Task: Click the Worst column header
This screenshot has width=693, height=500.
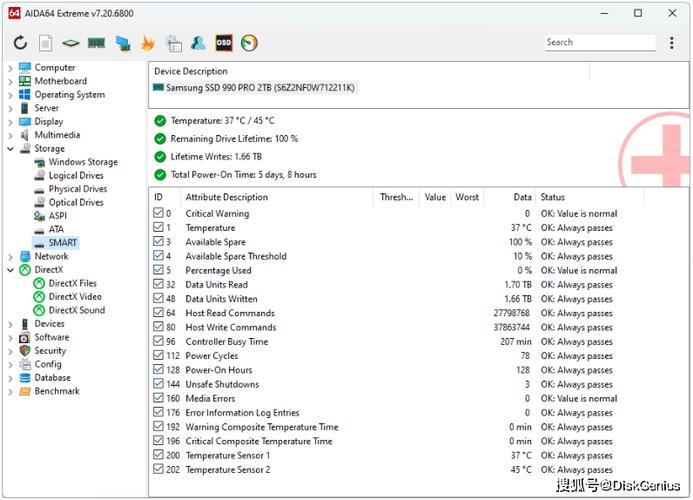Action: 467,197
